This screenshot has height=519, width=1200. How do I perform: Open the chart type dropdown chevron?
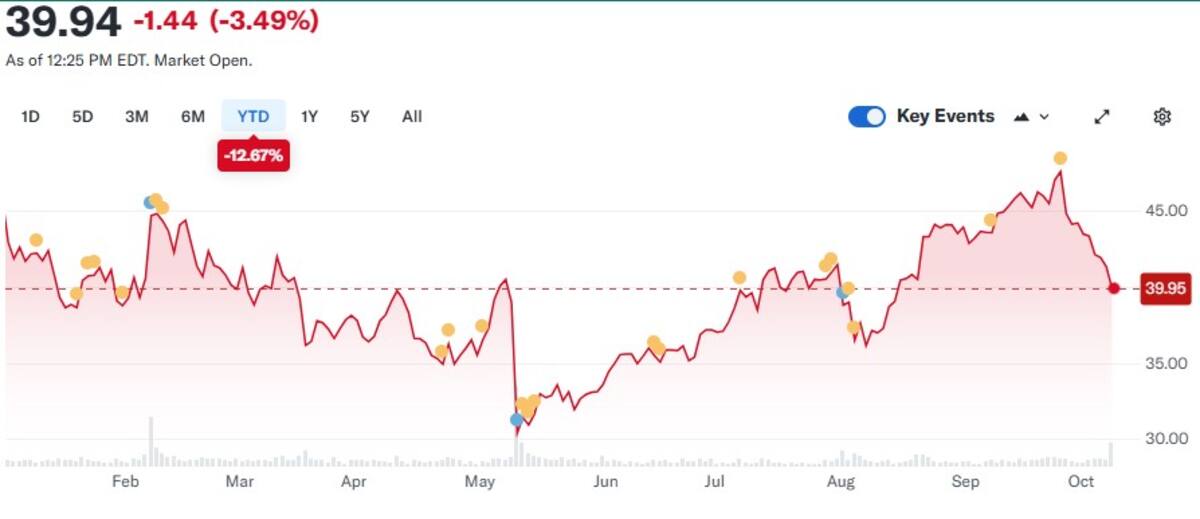point(1045,117)
